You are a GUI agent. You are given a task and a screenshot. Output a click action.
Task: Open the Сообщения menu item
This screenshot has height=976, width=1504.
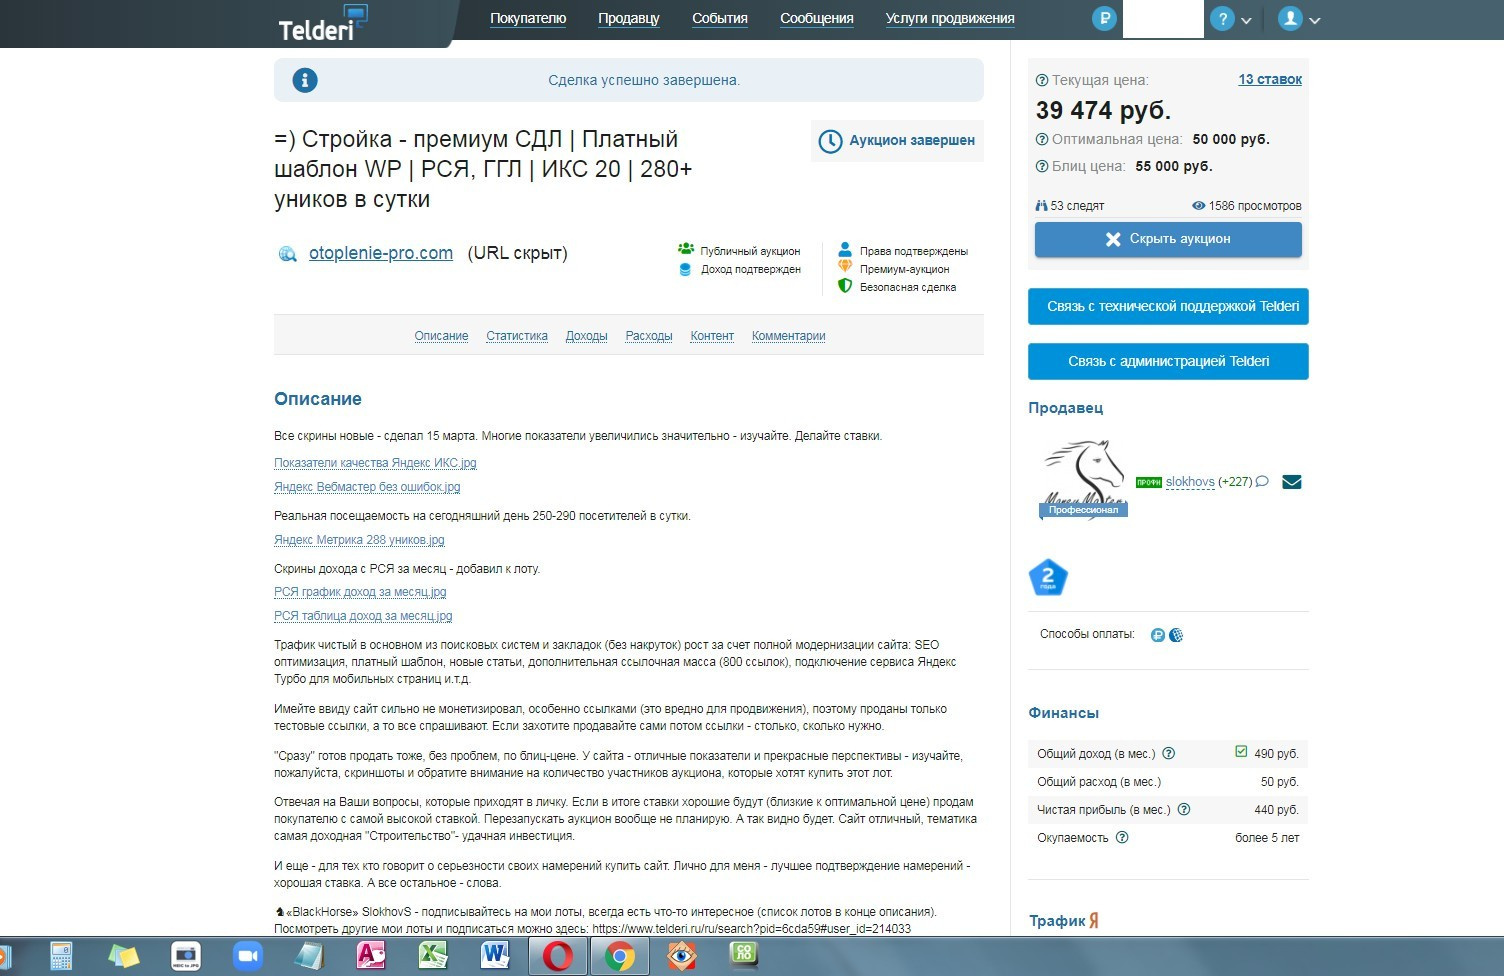point(817,18)
